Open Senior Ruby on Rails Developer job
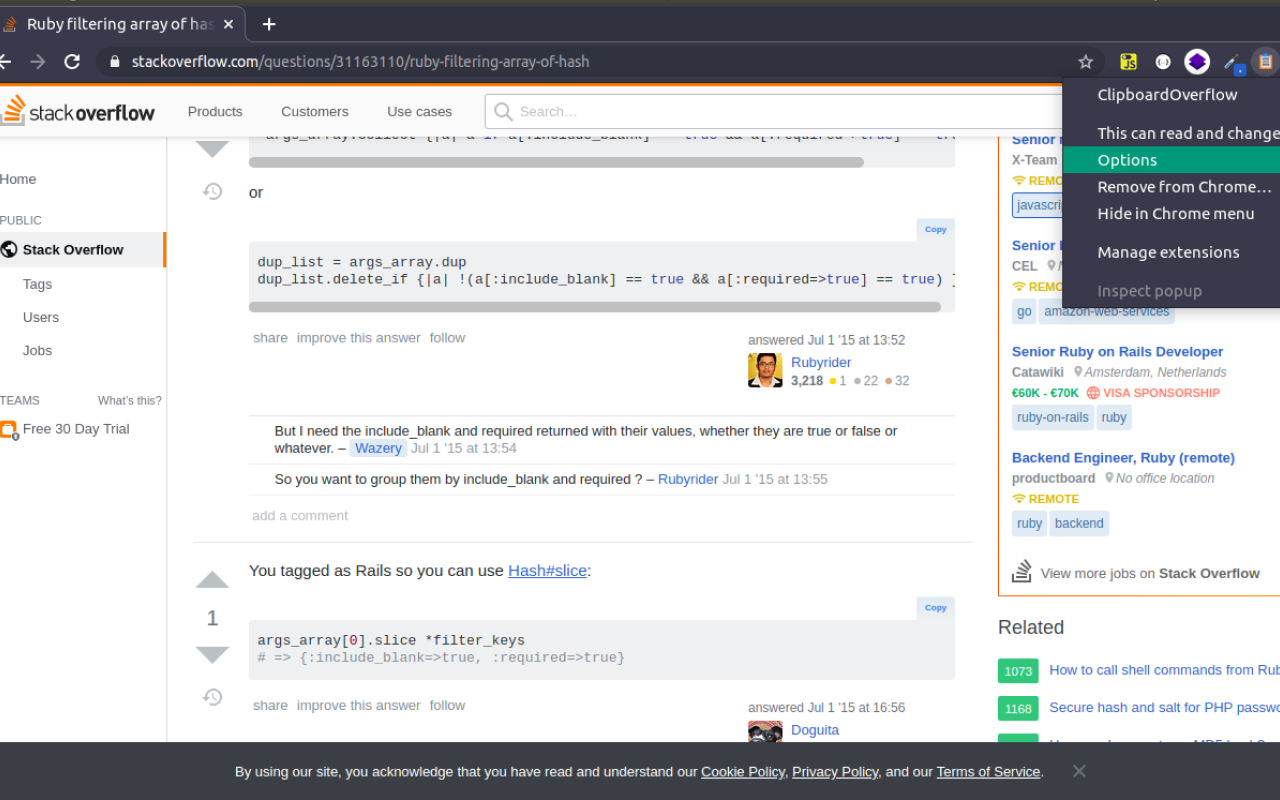Image resolution: width=1280 pixels, height=800 pixels. click(1117, 352)
